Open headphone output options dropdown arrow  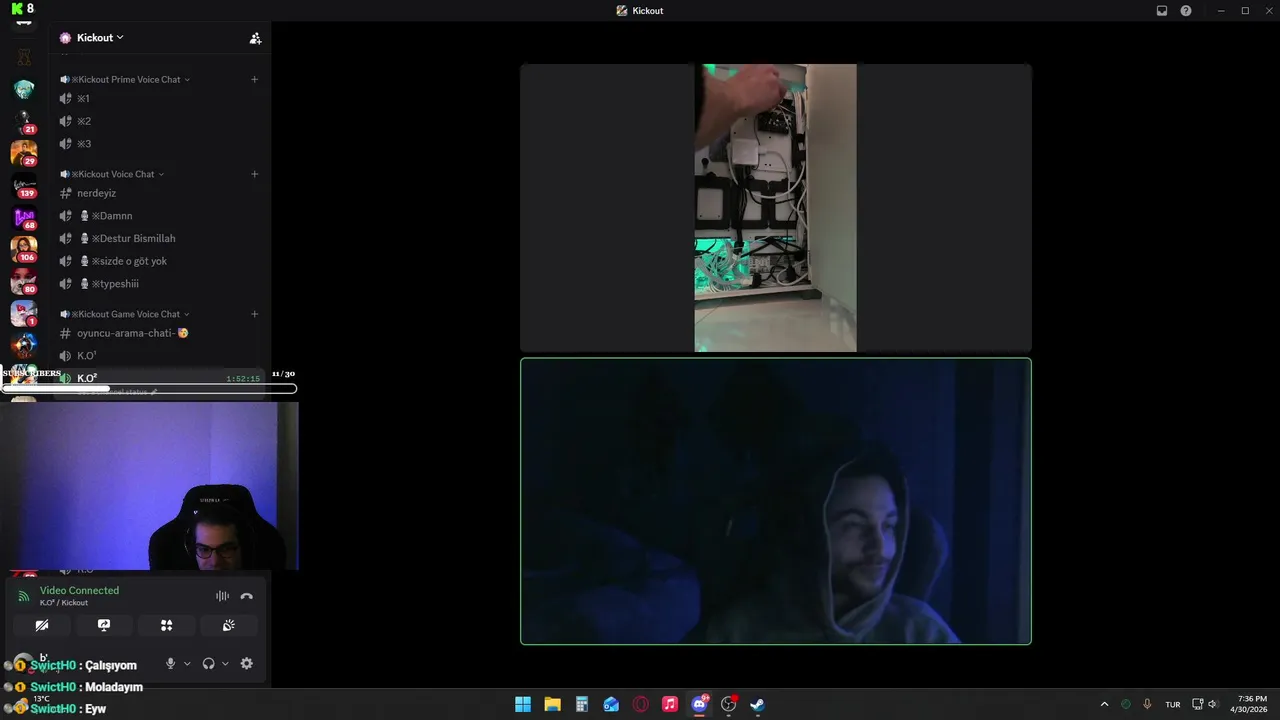(225, 664)
